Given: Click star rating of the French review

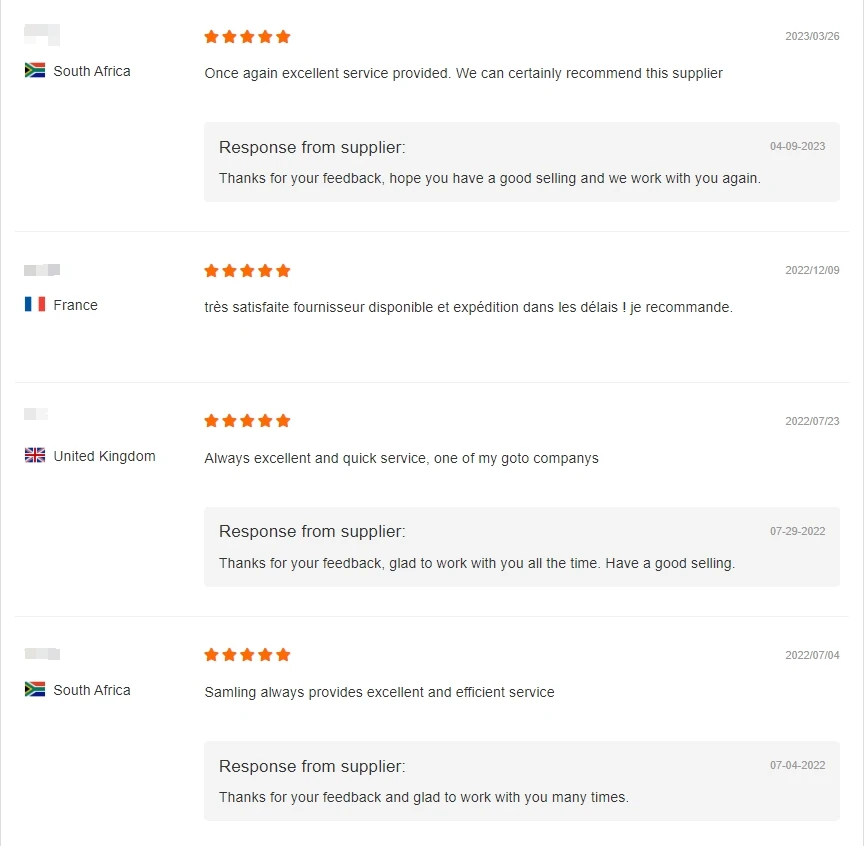Looking at the screenshot, I should pyautogui.click(x=247, y=271).
